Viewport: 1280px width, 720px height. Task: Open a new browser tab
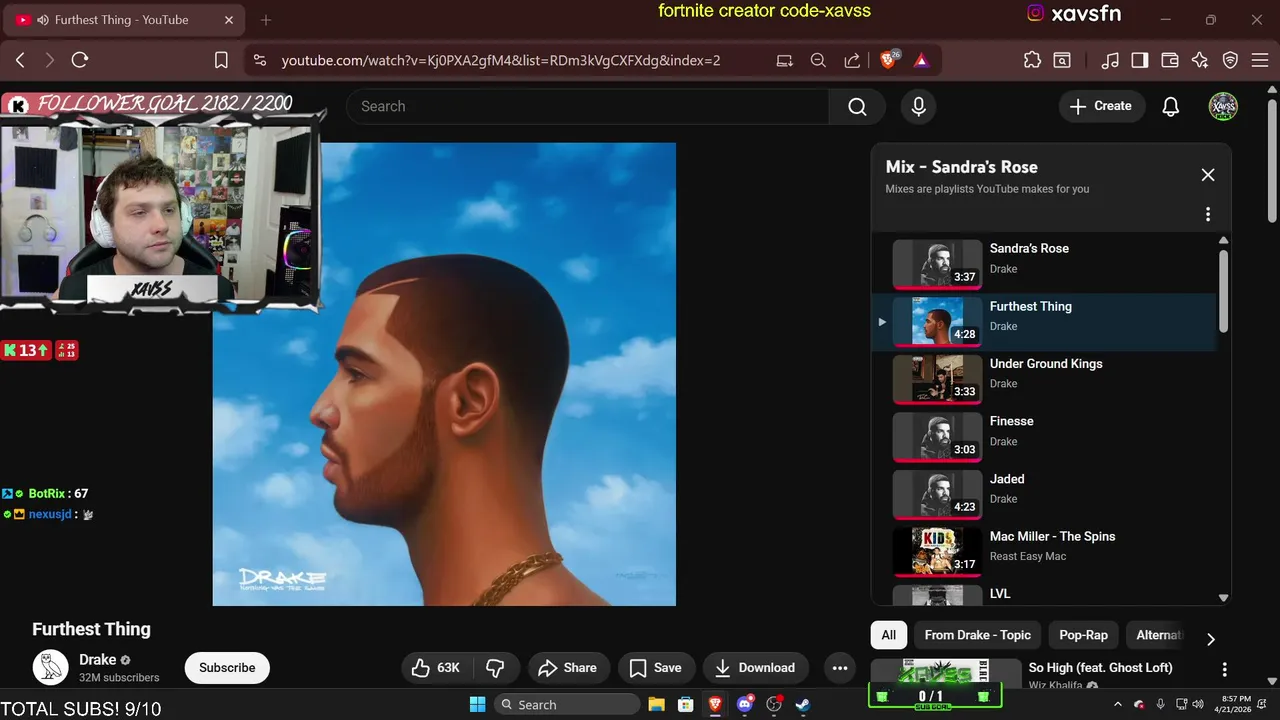pos(266,20)
